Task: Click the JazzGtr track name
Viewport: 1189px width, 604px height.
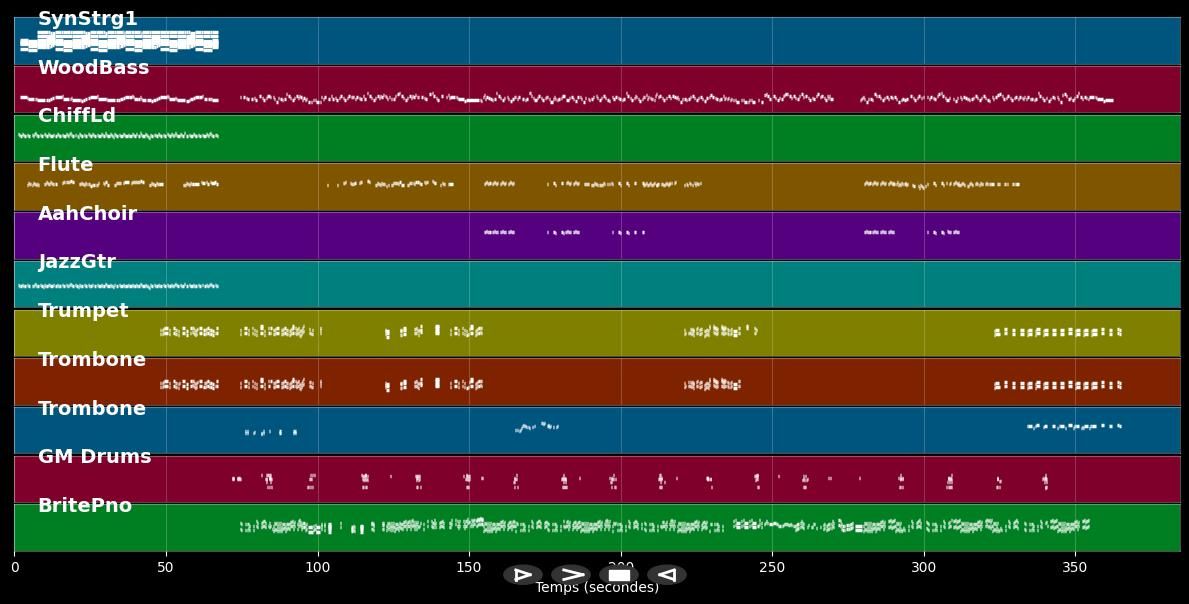Action: click(77, 262)
